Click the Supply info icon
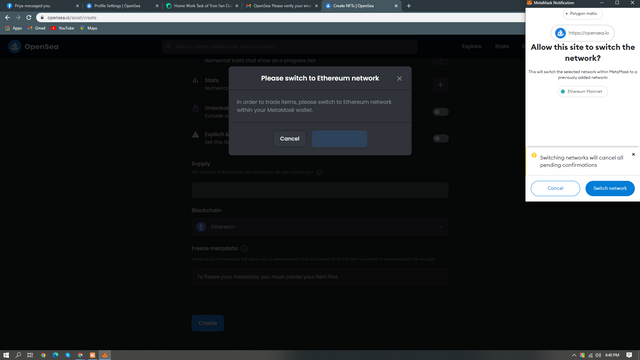640x360 pixels. tap(319, 172)
